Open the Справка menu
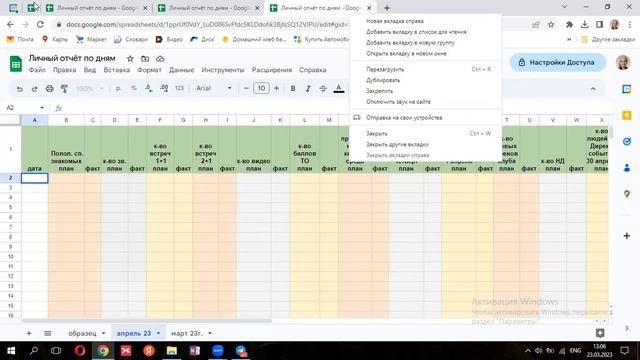Screen dimensions: 640x360 (313, 70)
